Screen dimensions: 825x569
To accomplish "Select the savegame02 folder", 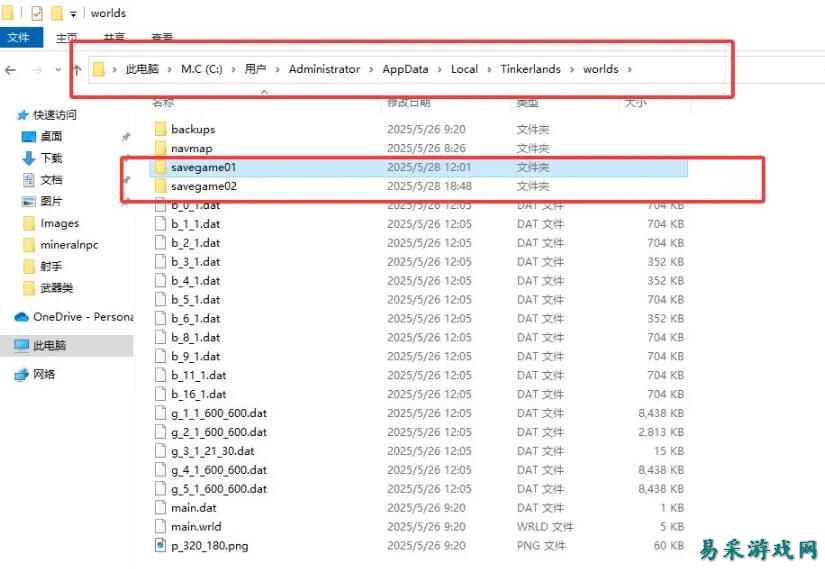I will click(203, 186).
